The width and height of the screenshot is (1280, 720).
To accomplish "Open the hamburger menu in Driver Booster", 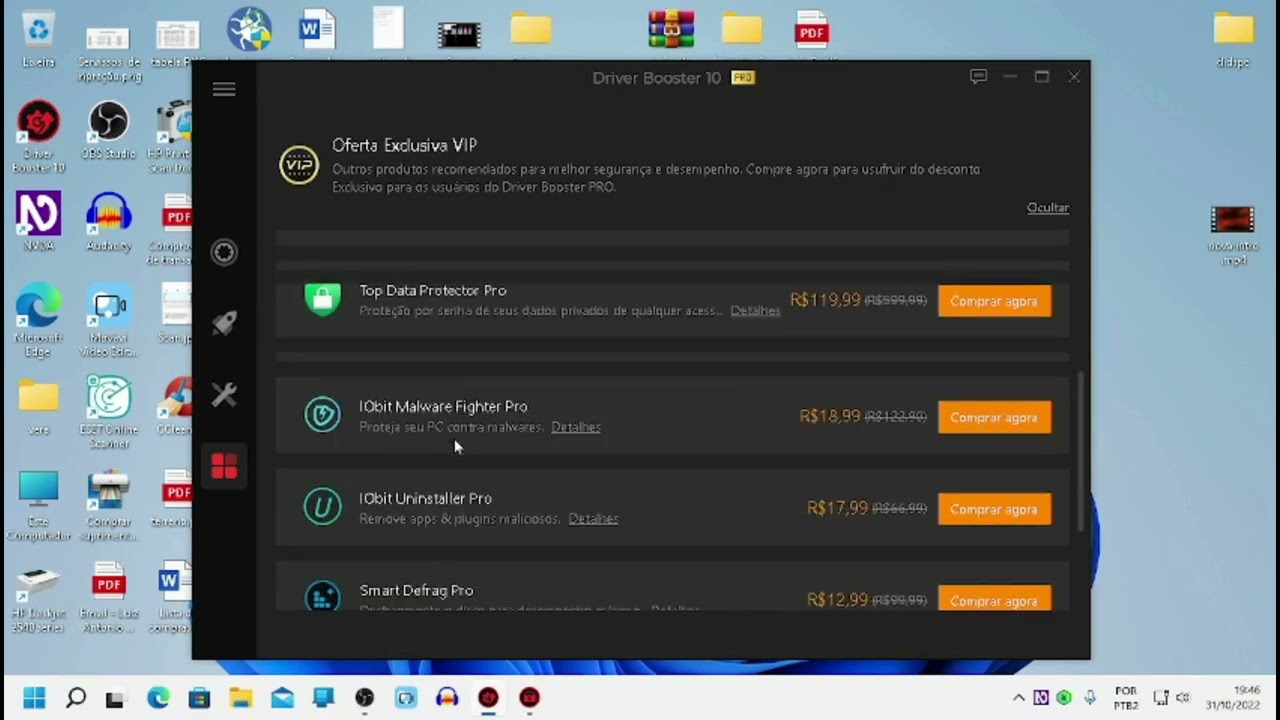I will pyautogui.click(x=224, y=90).
